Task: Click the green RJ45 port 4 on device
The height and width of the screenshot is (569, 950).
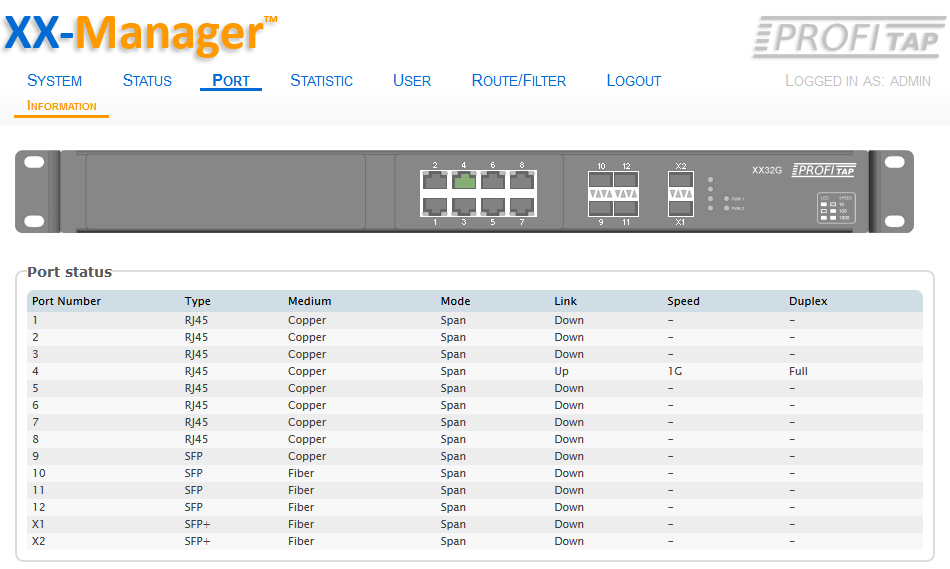Action: 463,181
